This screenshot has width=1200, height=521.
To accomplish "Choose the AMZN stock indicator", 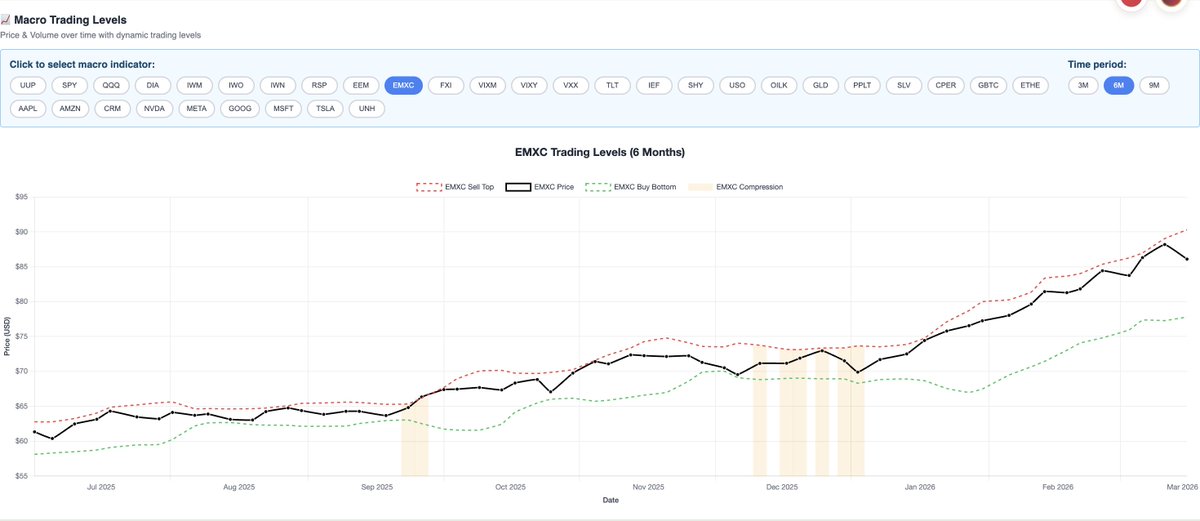I will point(71,108).
